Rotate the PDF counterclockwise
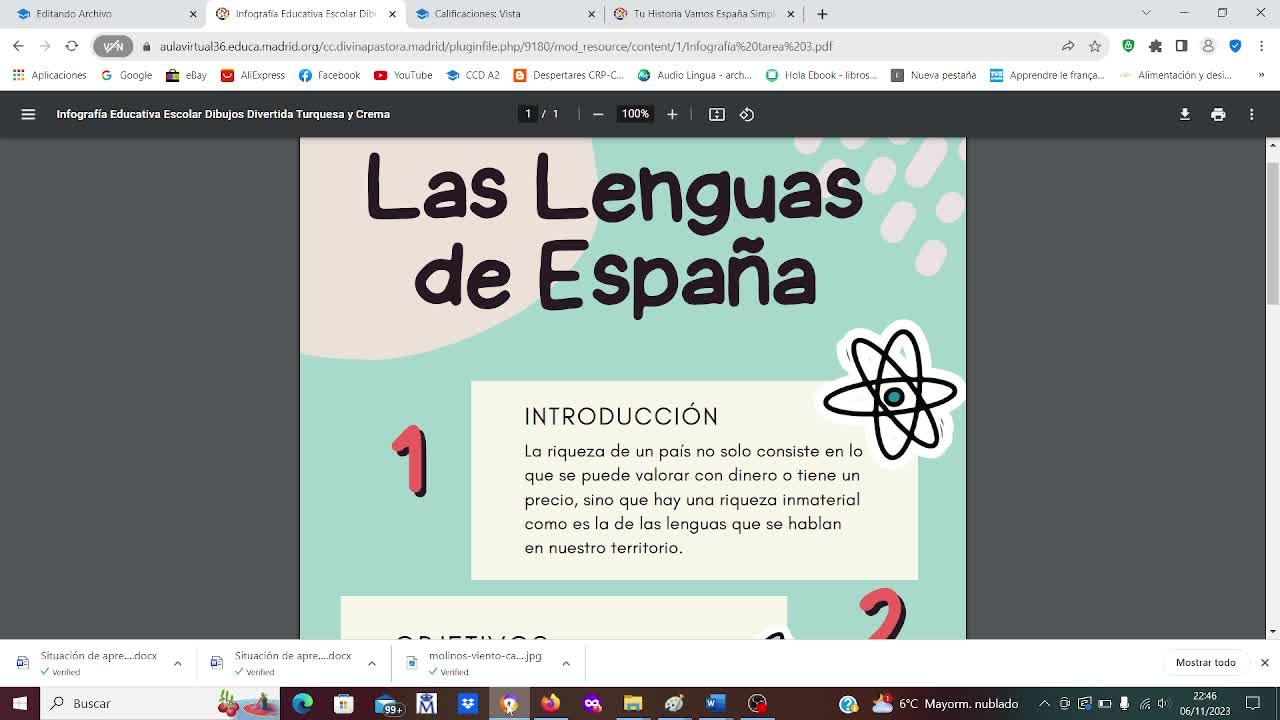 point(747,114)
